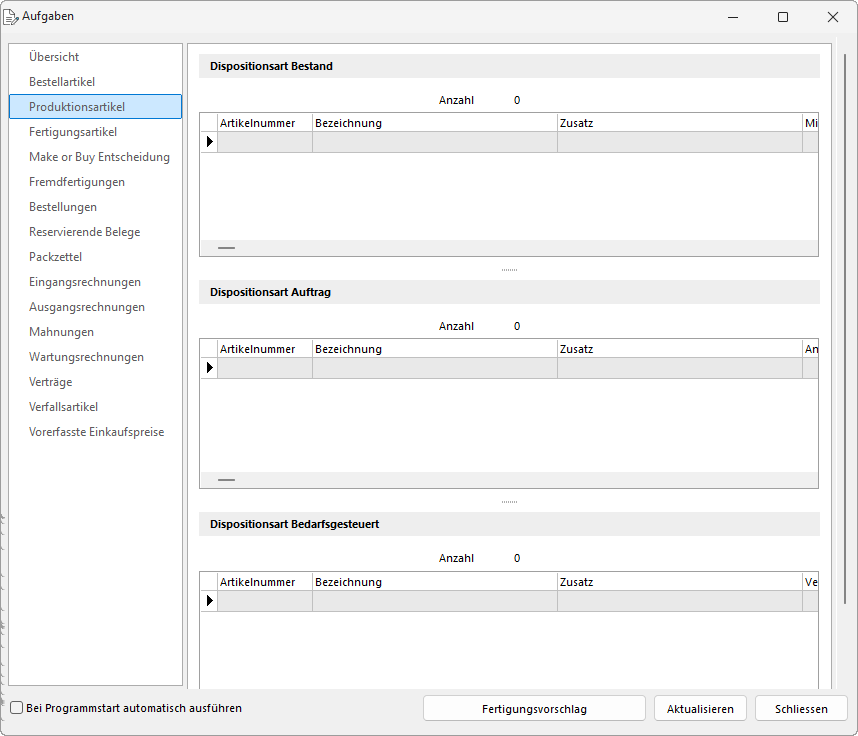Click the Dispositionsart Auftrag section header
858x736 pixels.
[509, 292]
